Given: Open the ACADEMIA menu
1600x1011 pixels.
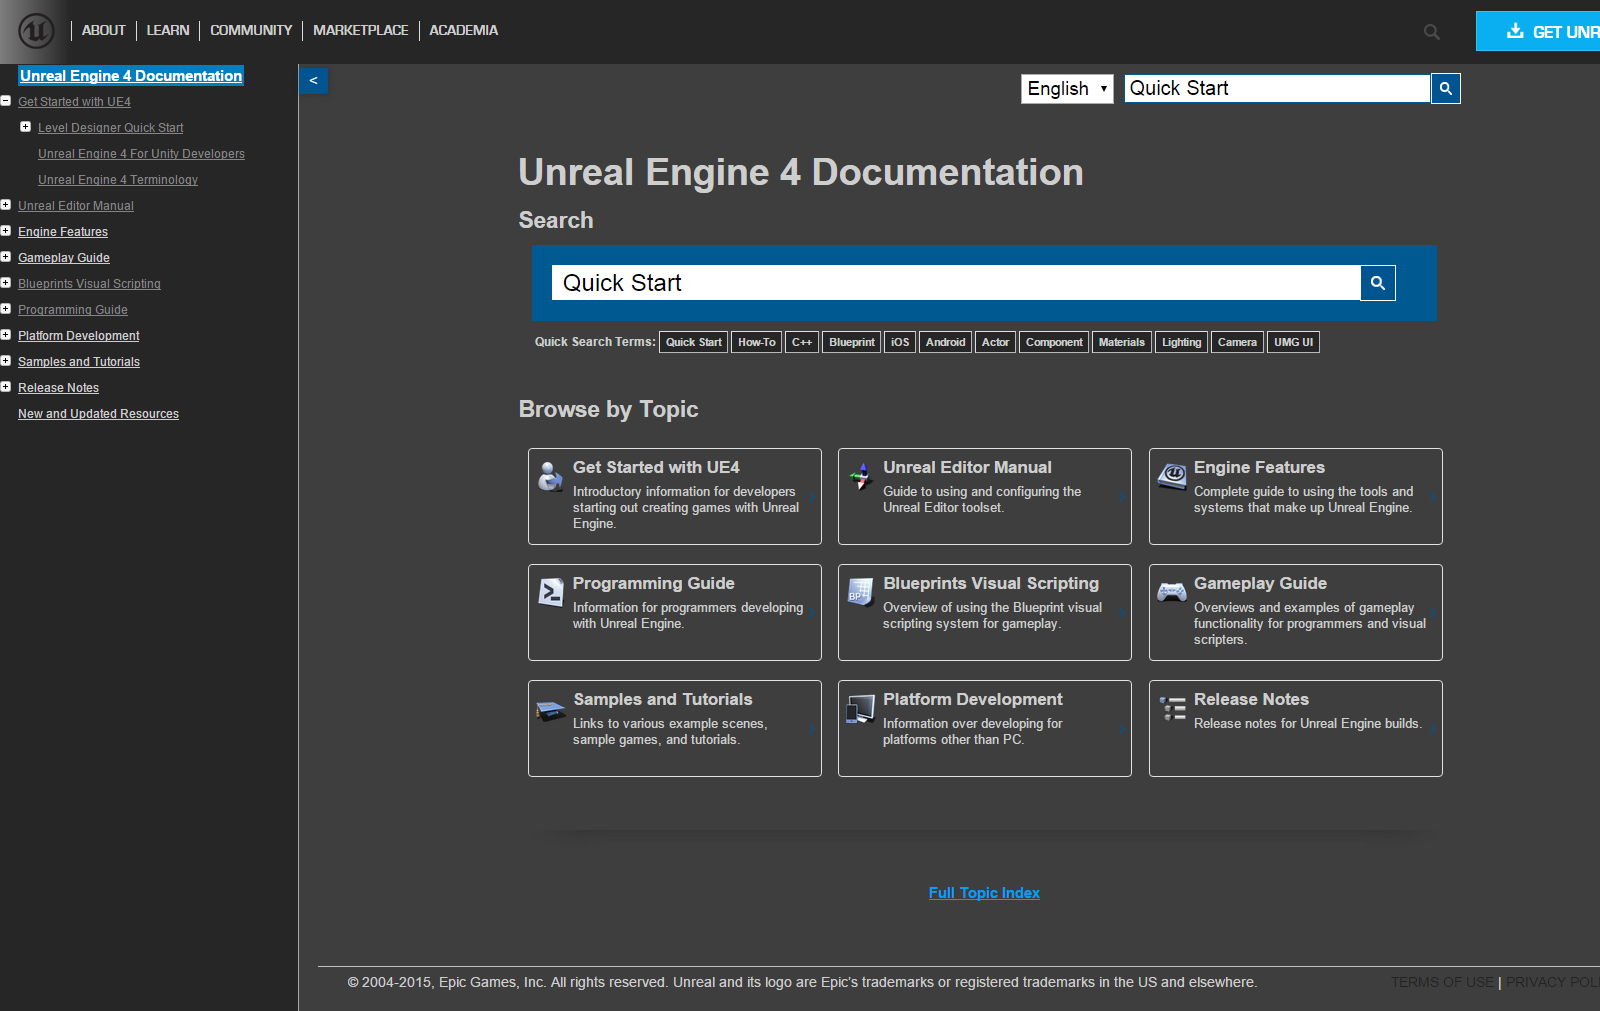Looking at the screenshot, I should (464, 31).
